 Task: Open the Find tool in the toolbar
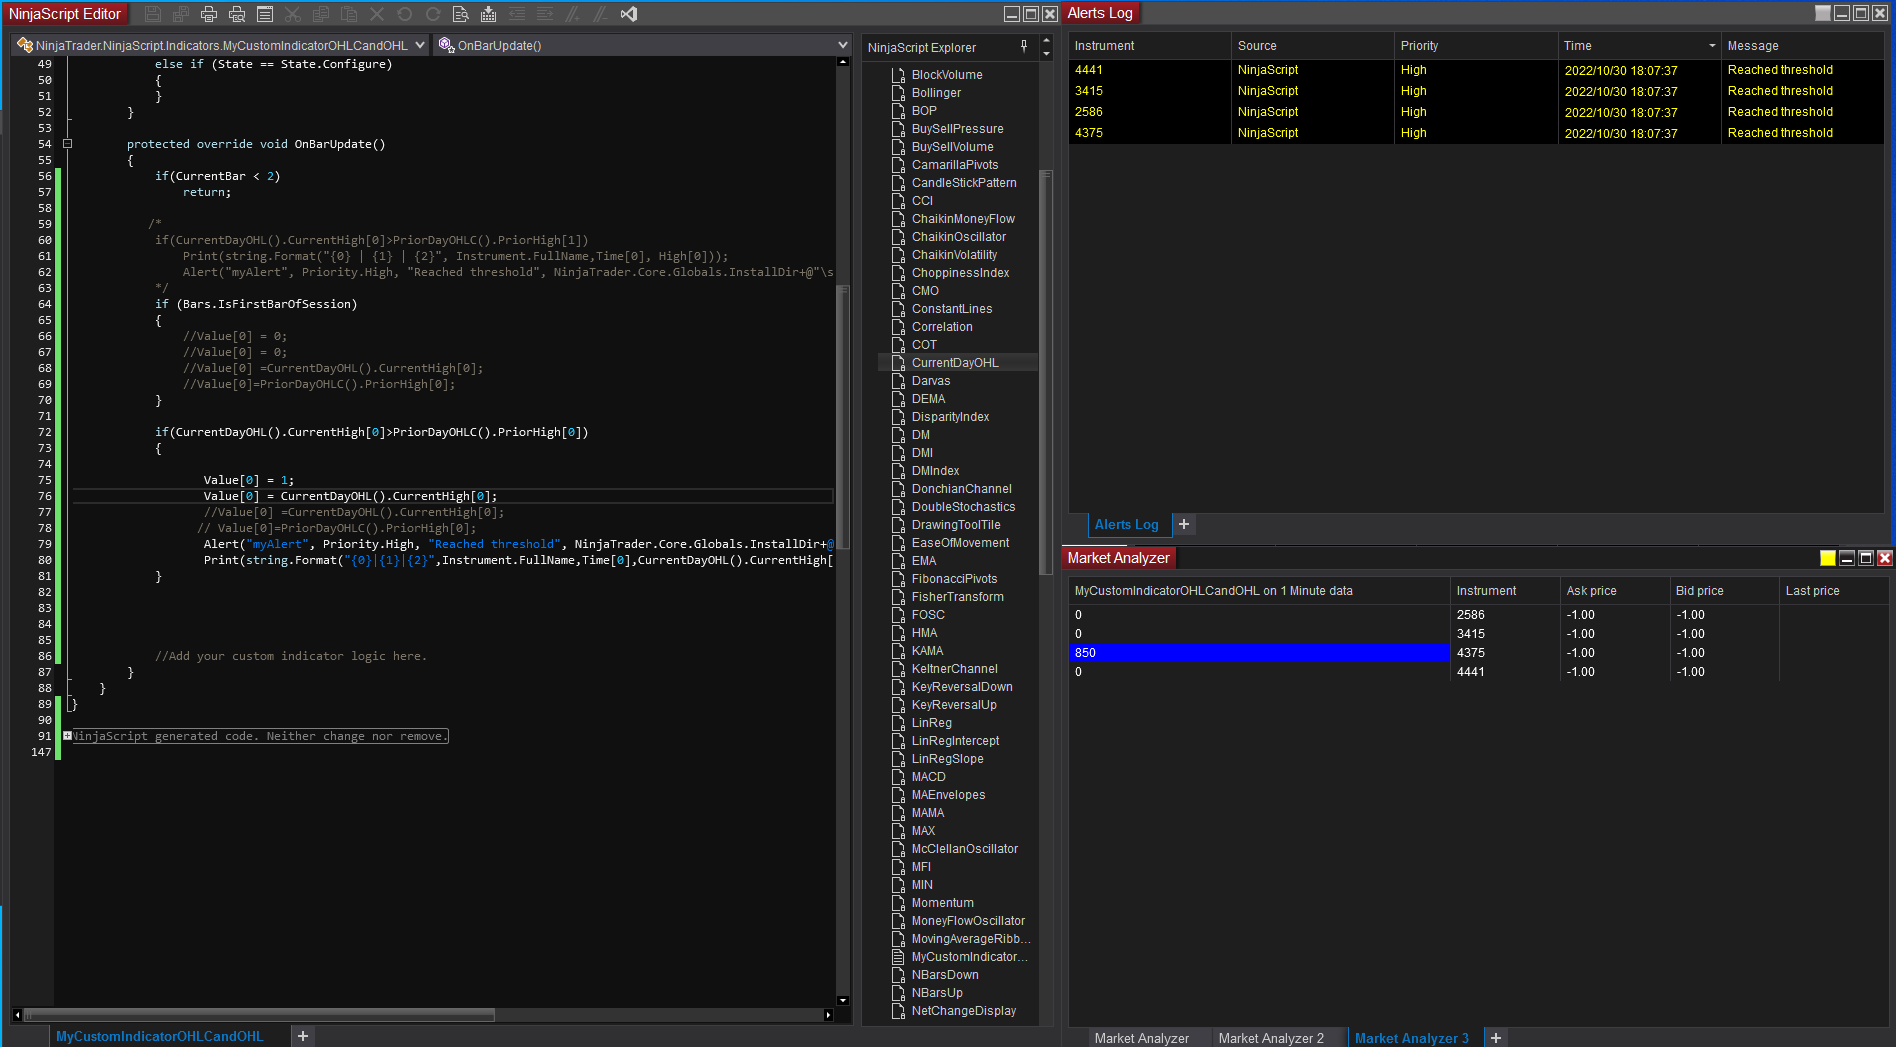click(460, 14)
